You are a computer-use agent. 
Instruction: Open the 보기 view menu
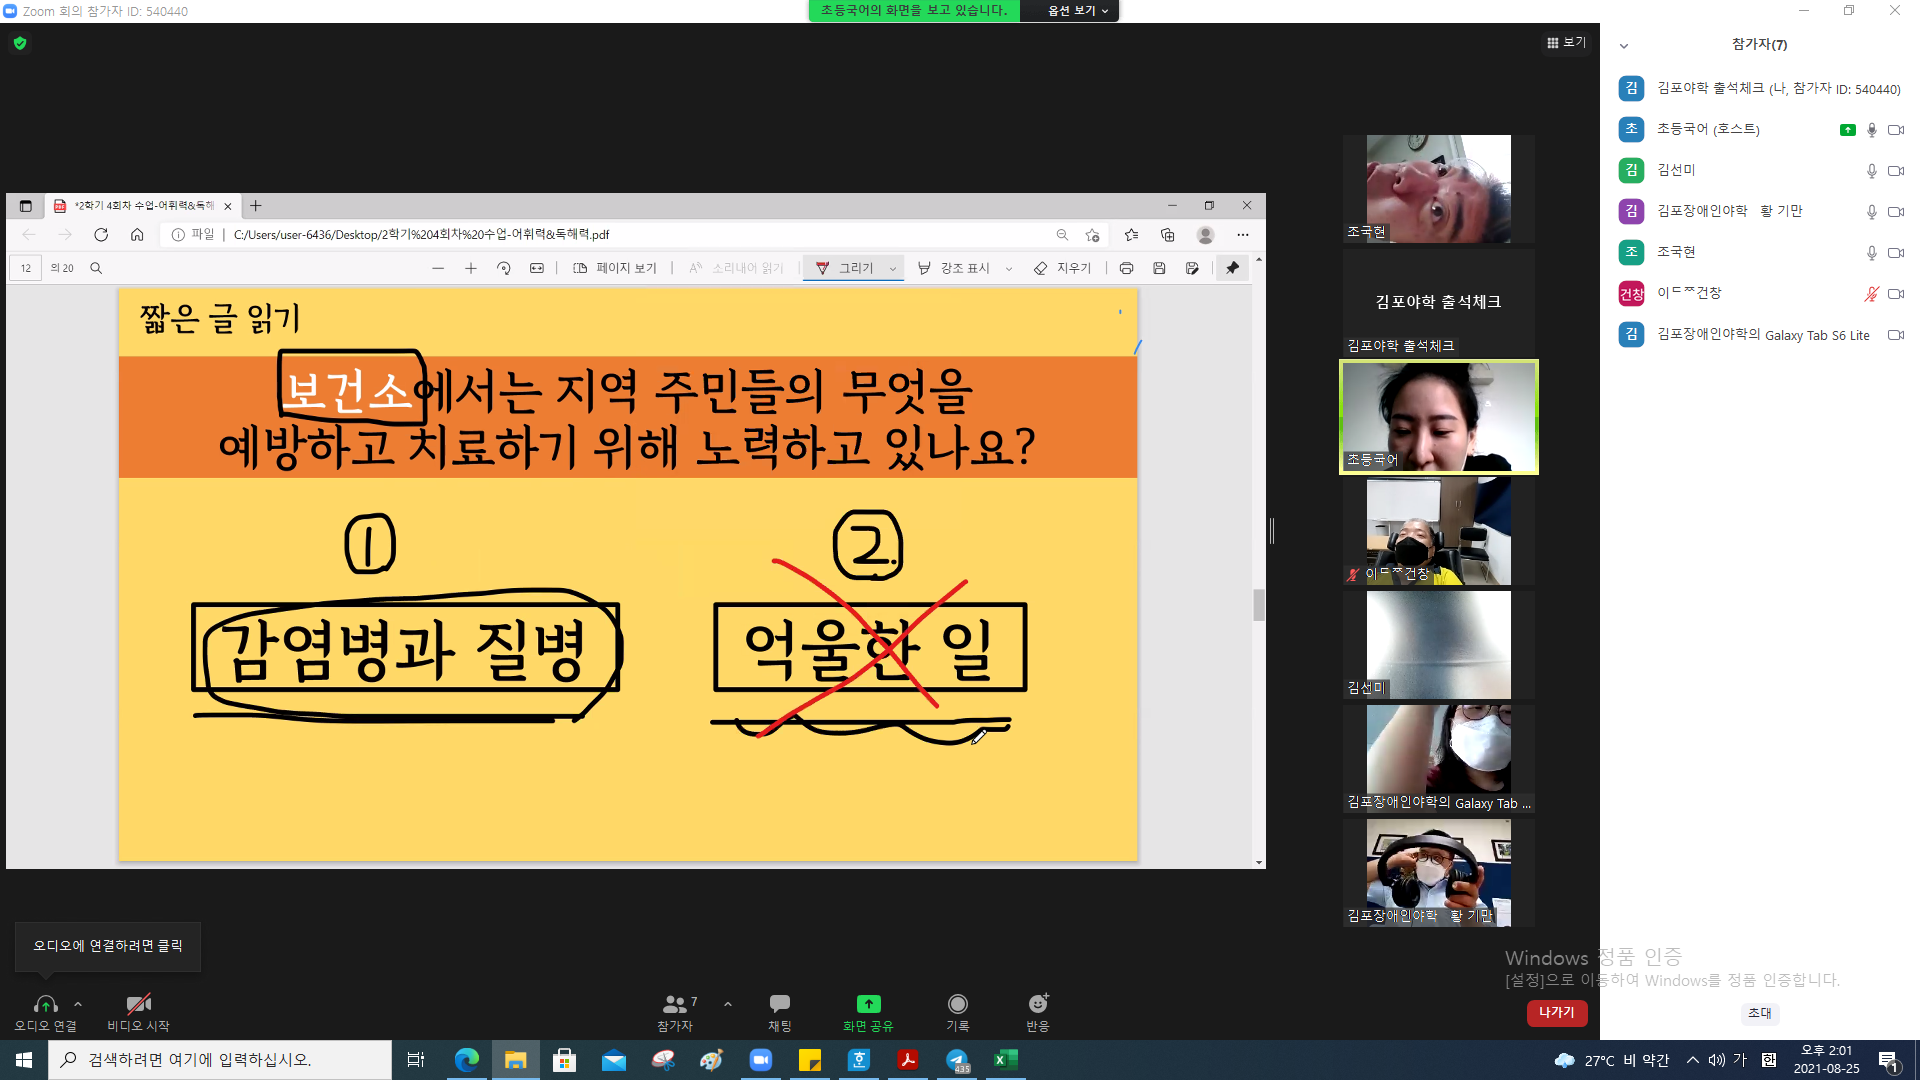[1566, 42]
